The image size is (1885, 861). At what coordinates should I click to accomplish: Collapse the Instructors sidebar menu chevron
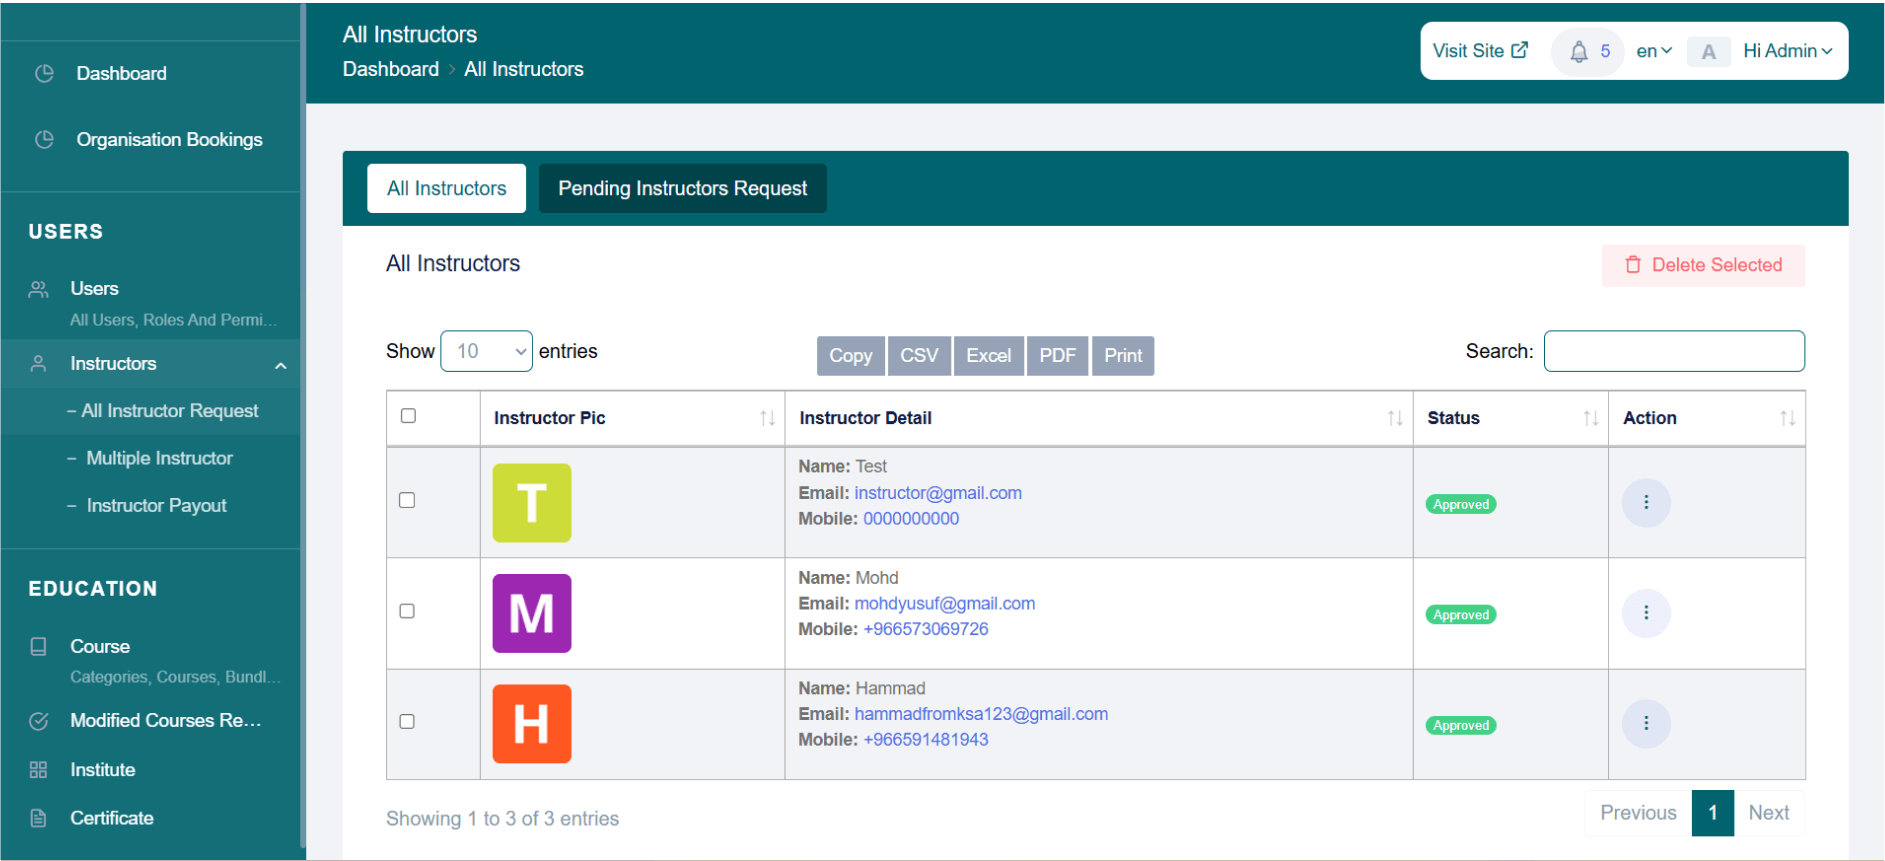pos(281,366)
